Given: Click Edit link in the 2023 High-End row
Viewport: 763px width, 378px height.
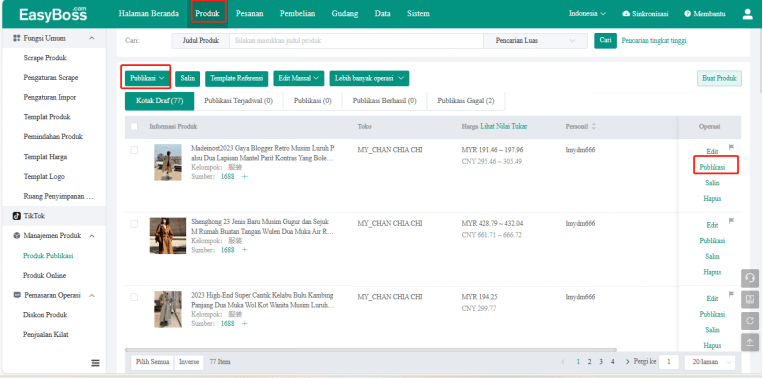Looking at the screenshot, I should pos(712,298).
